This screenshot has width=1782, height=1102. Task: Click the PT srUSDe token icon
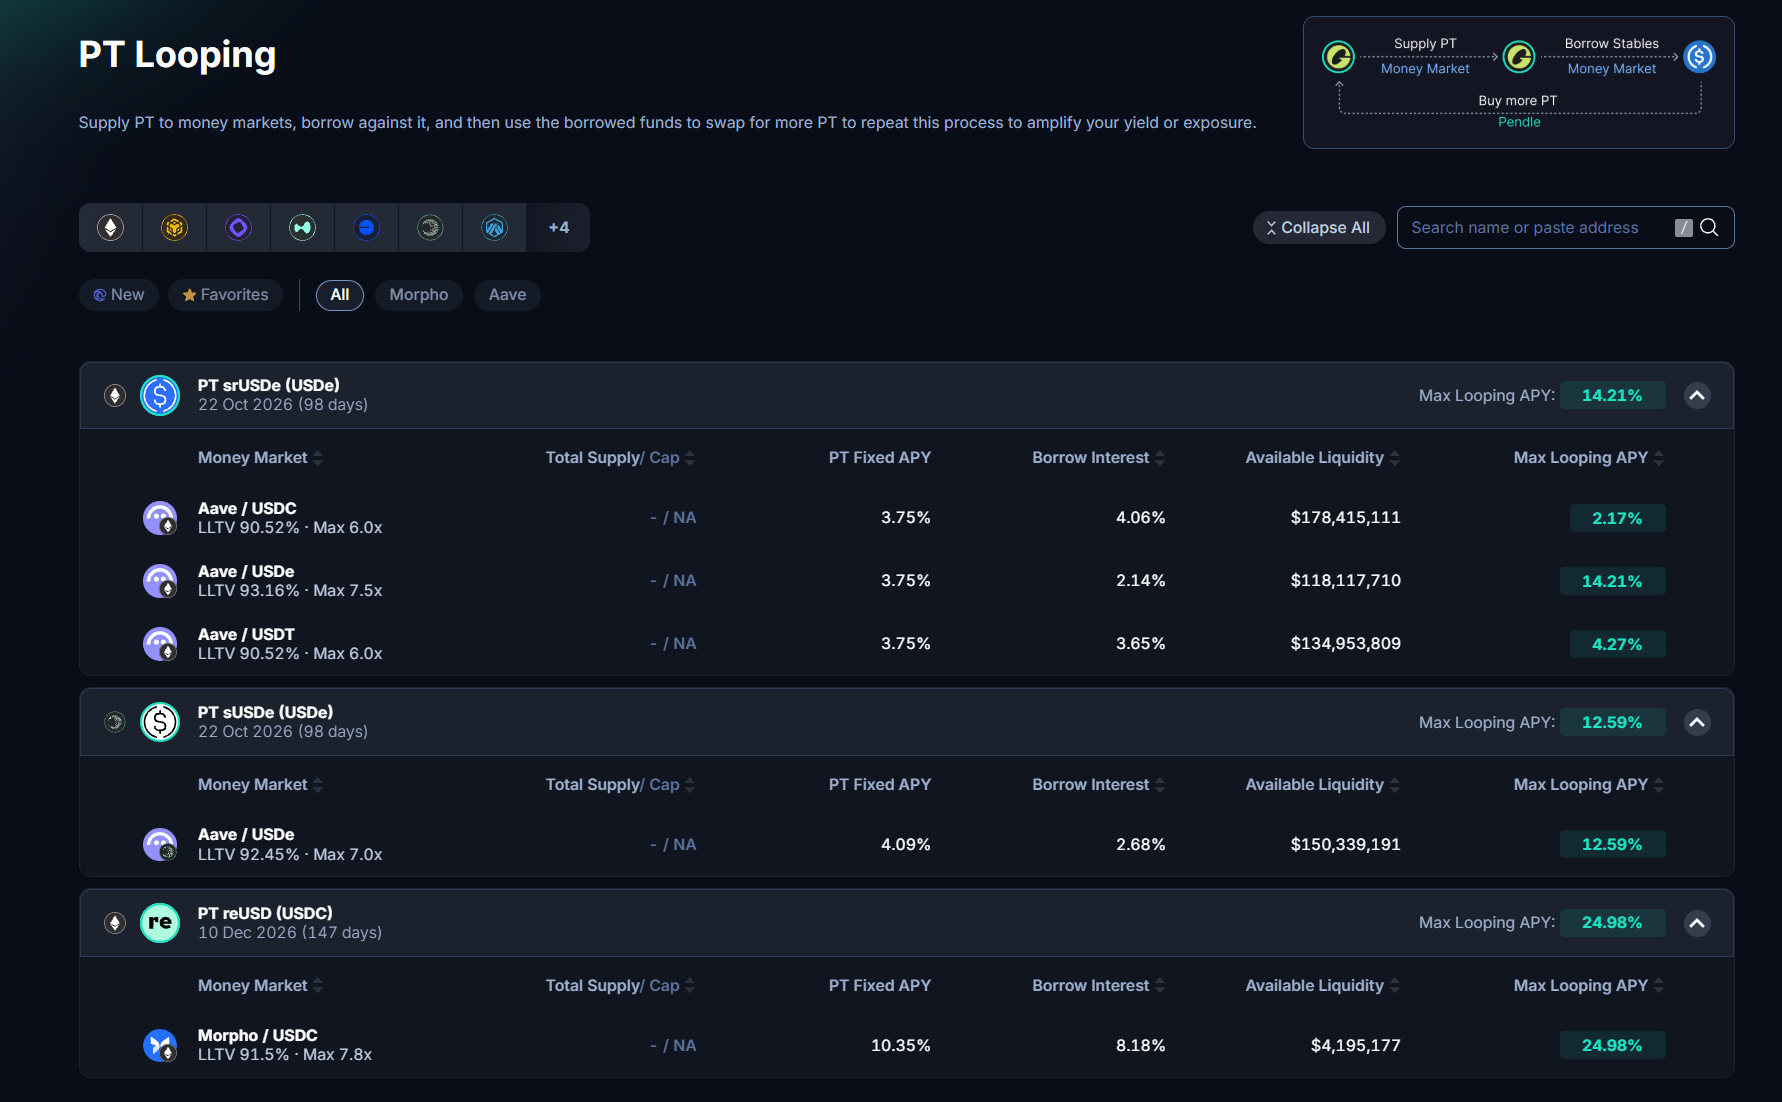click(160, 395)
